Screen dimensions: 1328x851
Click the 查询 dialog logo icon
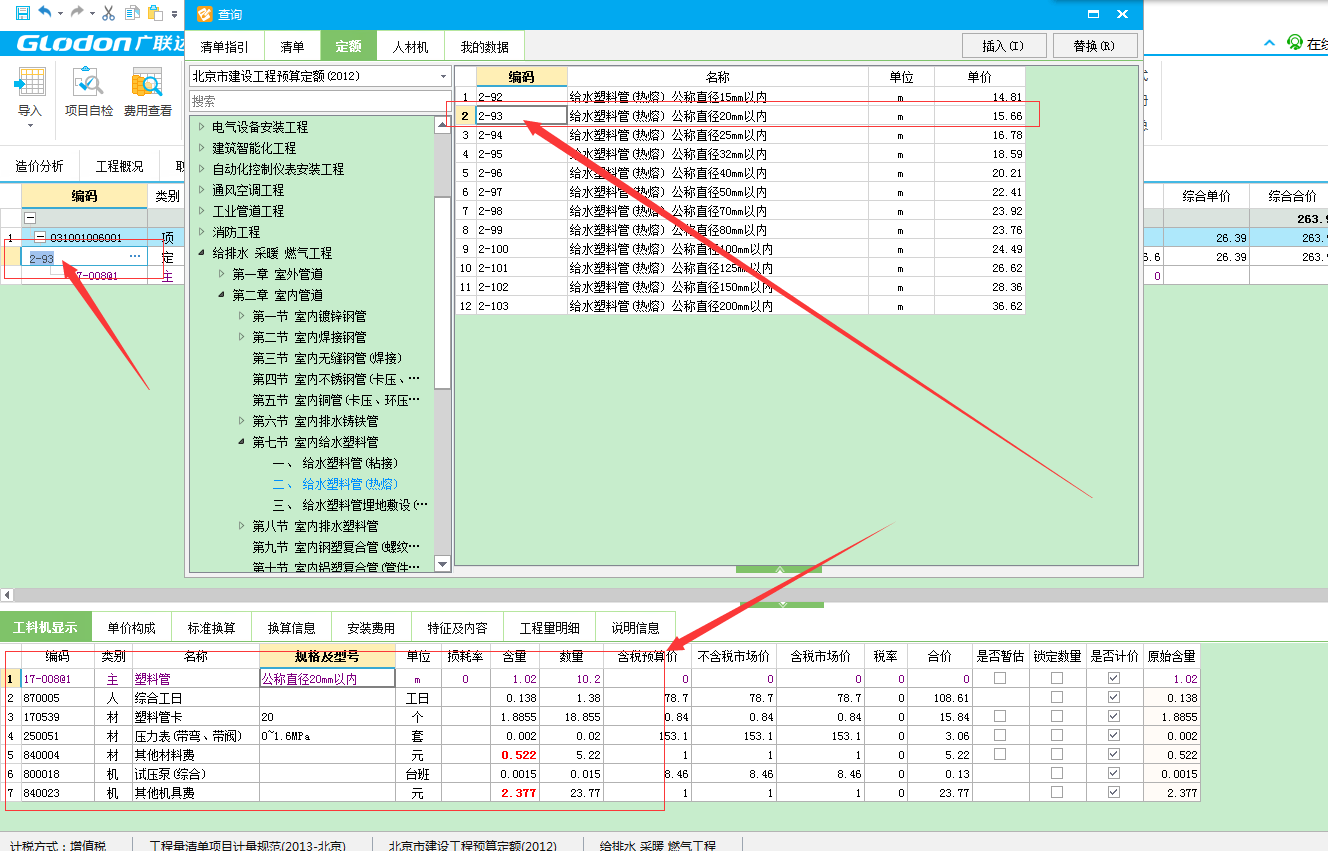pyautogui.click(x=205, y=14)
